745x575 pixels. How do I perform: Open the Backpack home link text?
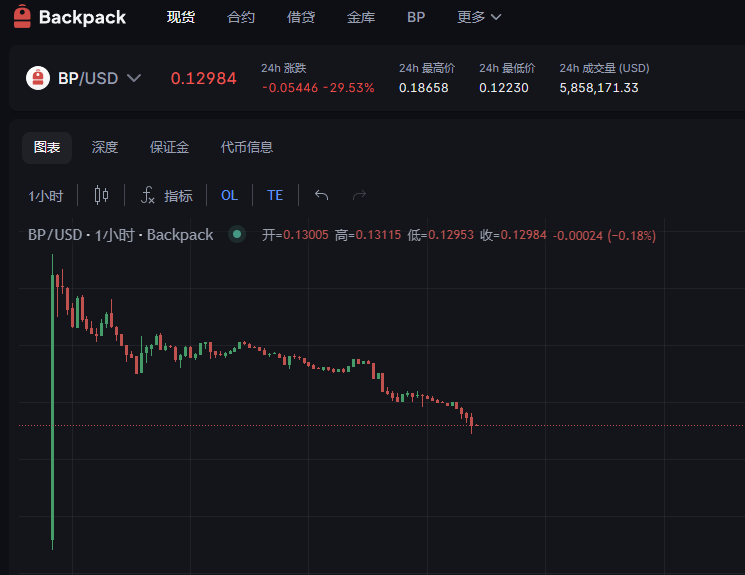[82, 17]
